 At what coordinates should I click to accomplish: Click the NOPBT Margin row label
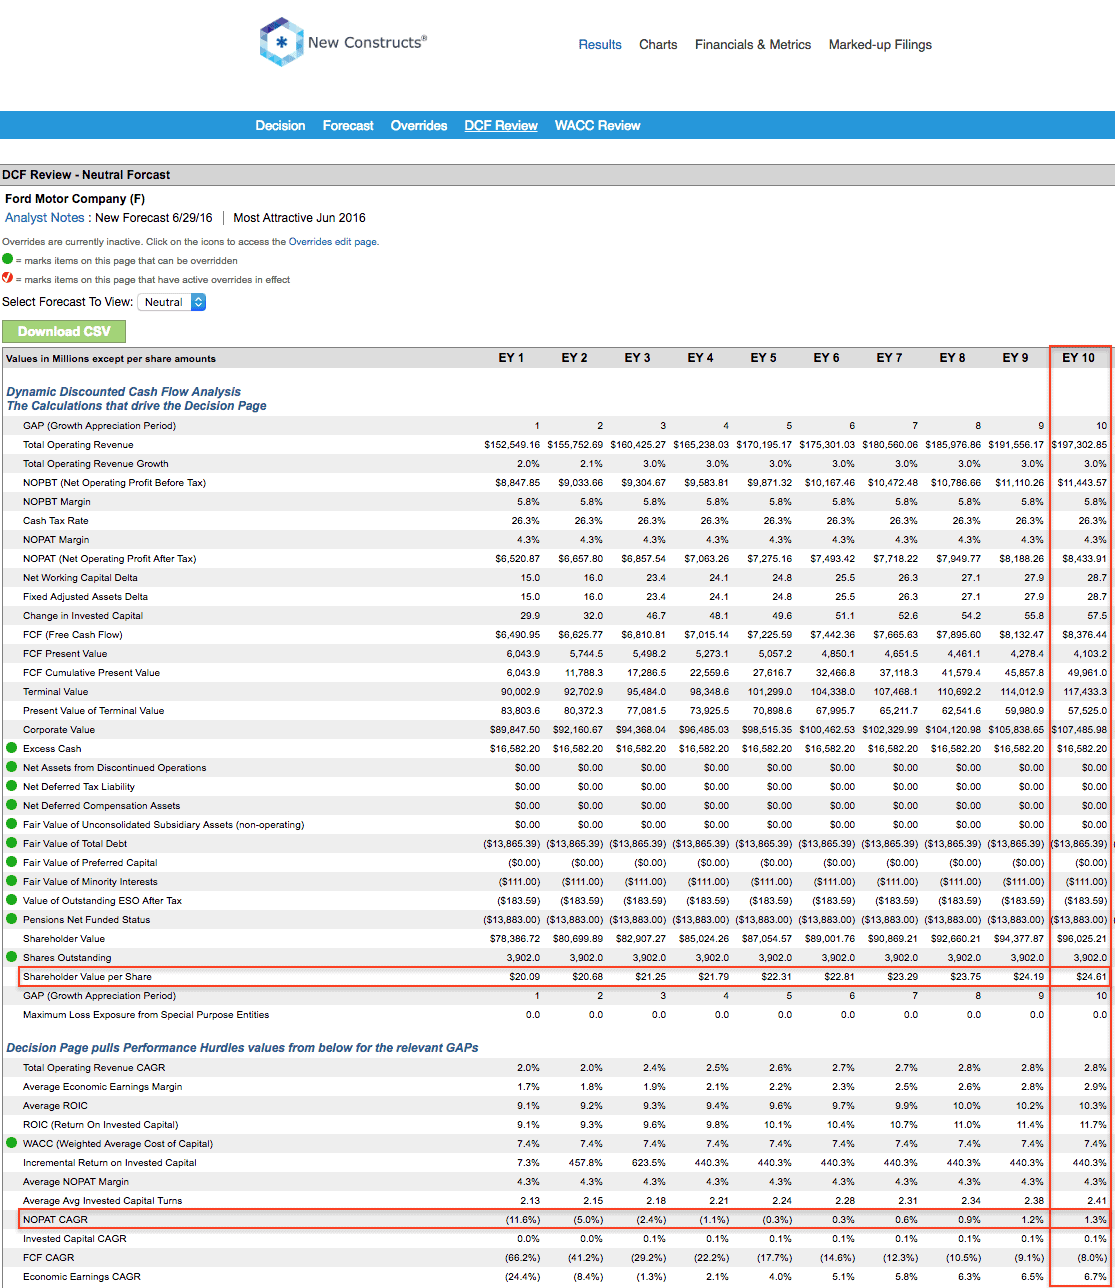[57, 501]
